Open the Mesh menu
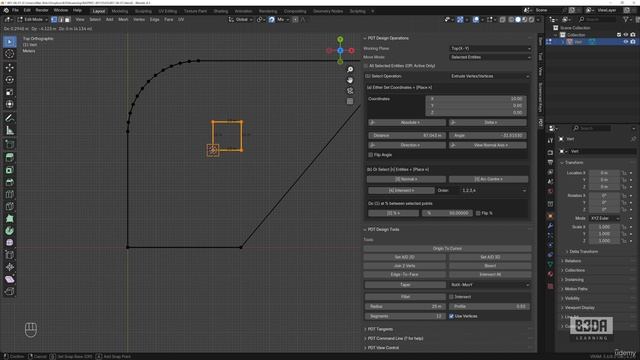Image resolution: width=640 pixels, height=360 pixels. coord(123,20)
